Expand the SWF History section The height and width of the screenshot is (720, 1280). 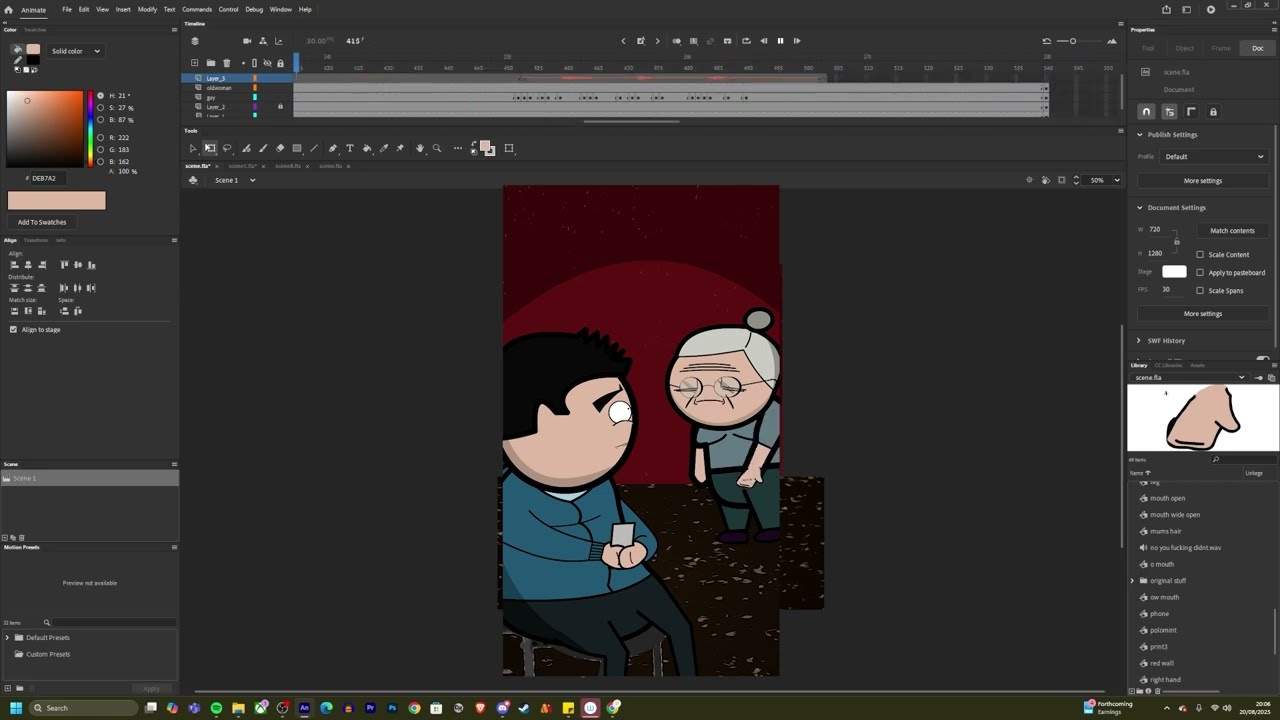1139,340
